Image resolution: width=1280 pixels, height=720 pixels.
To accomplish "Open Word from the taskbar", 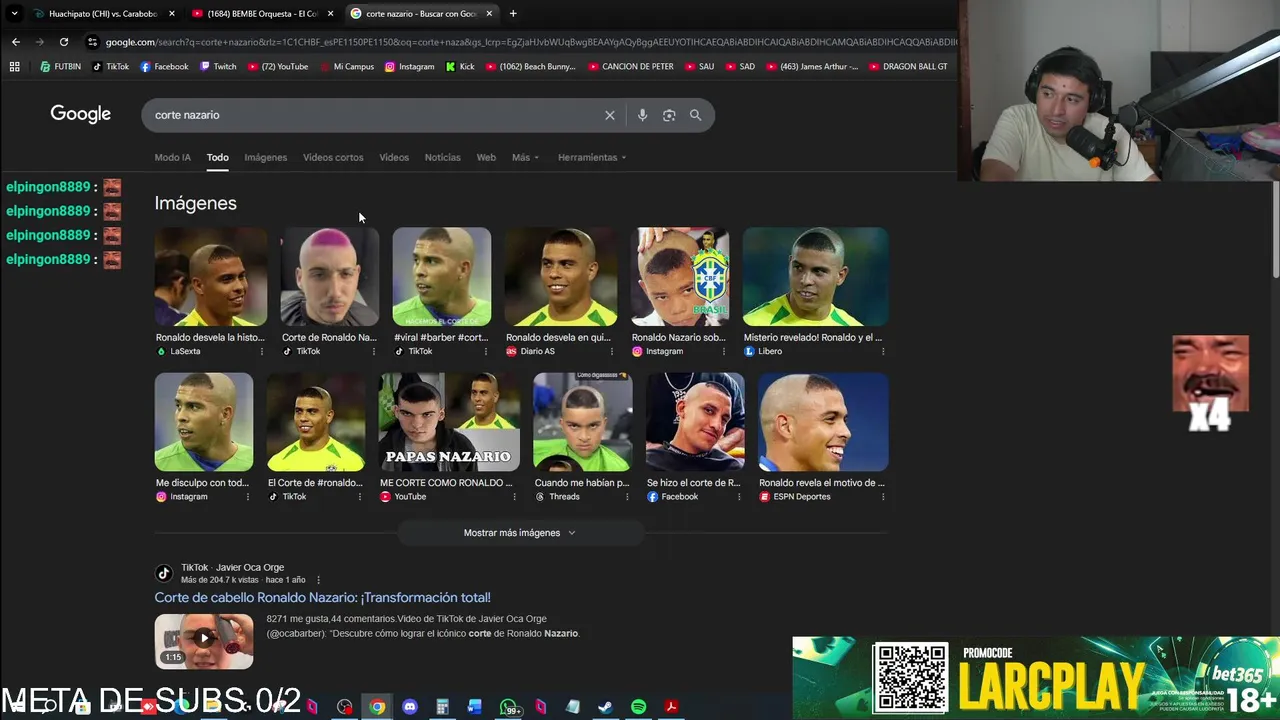I will click(475, 707).
